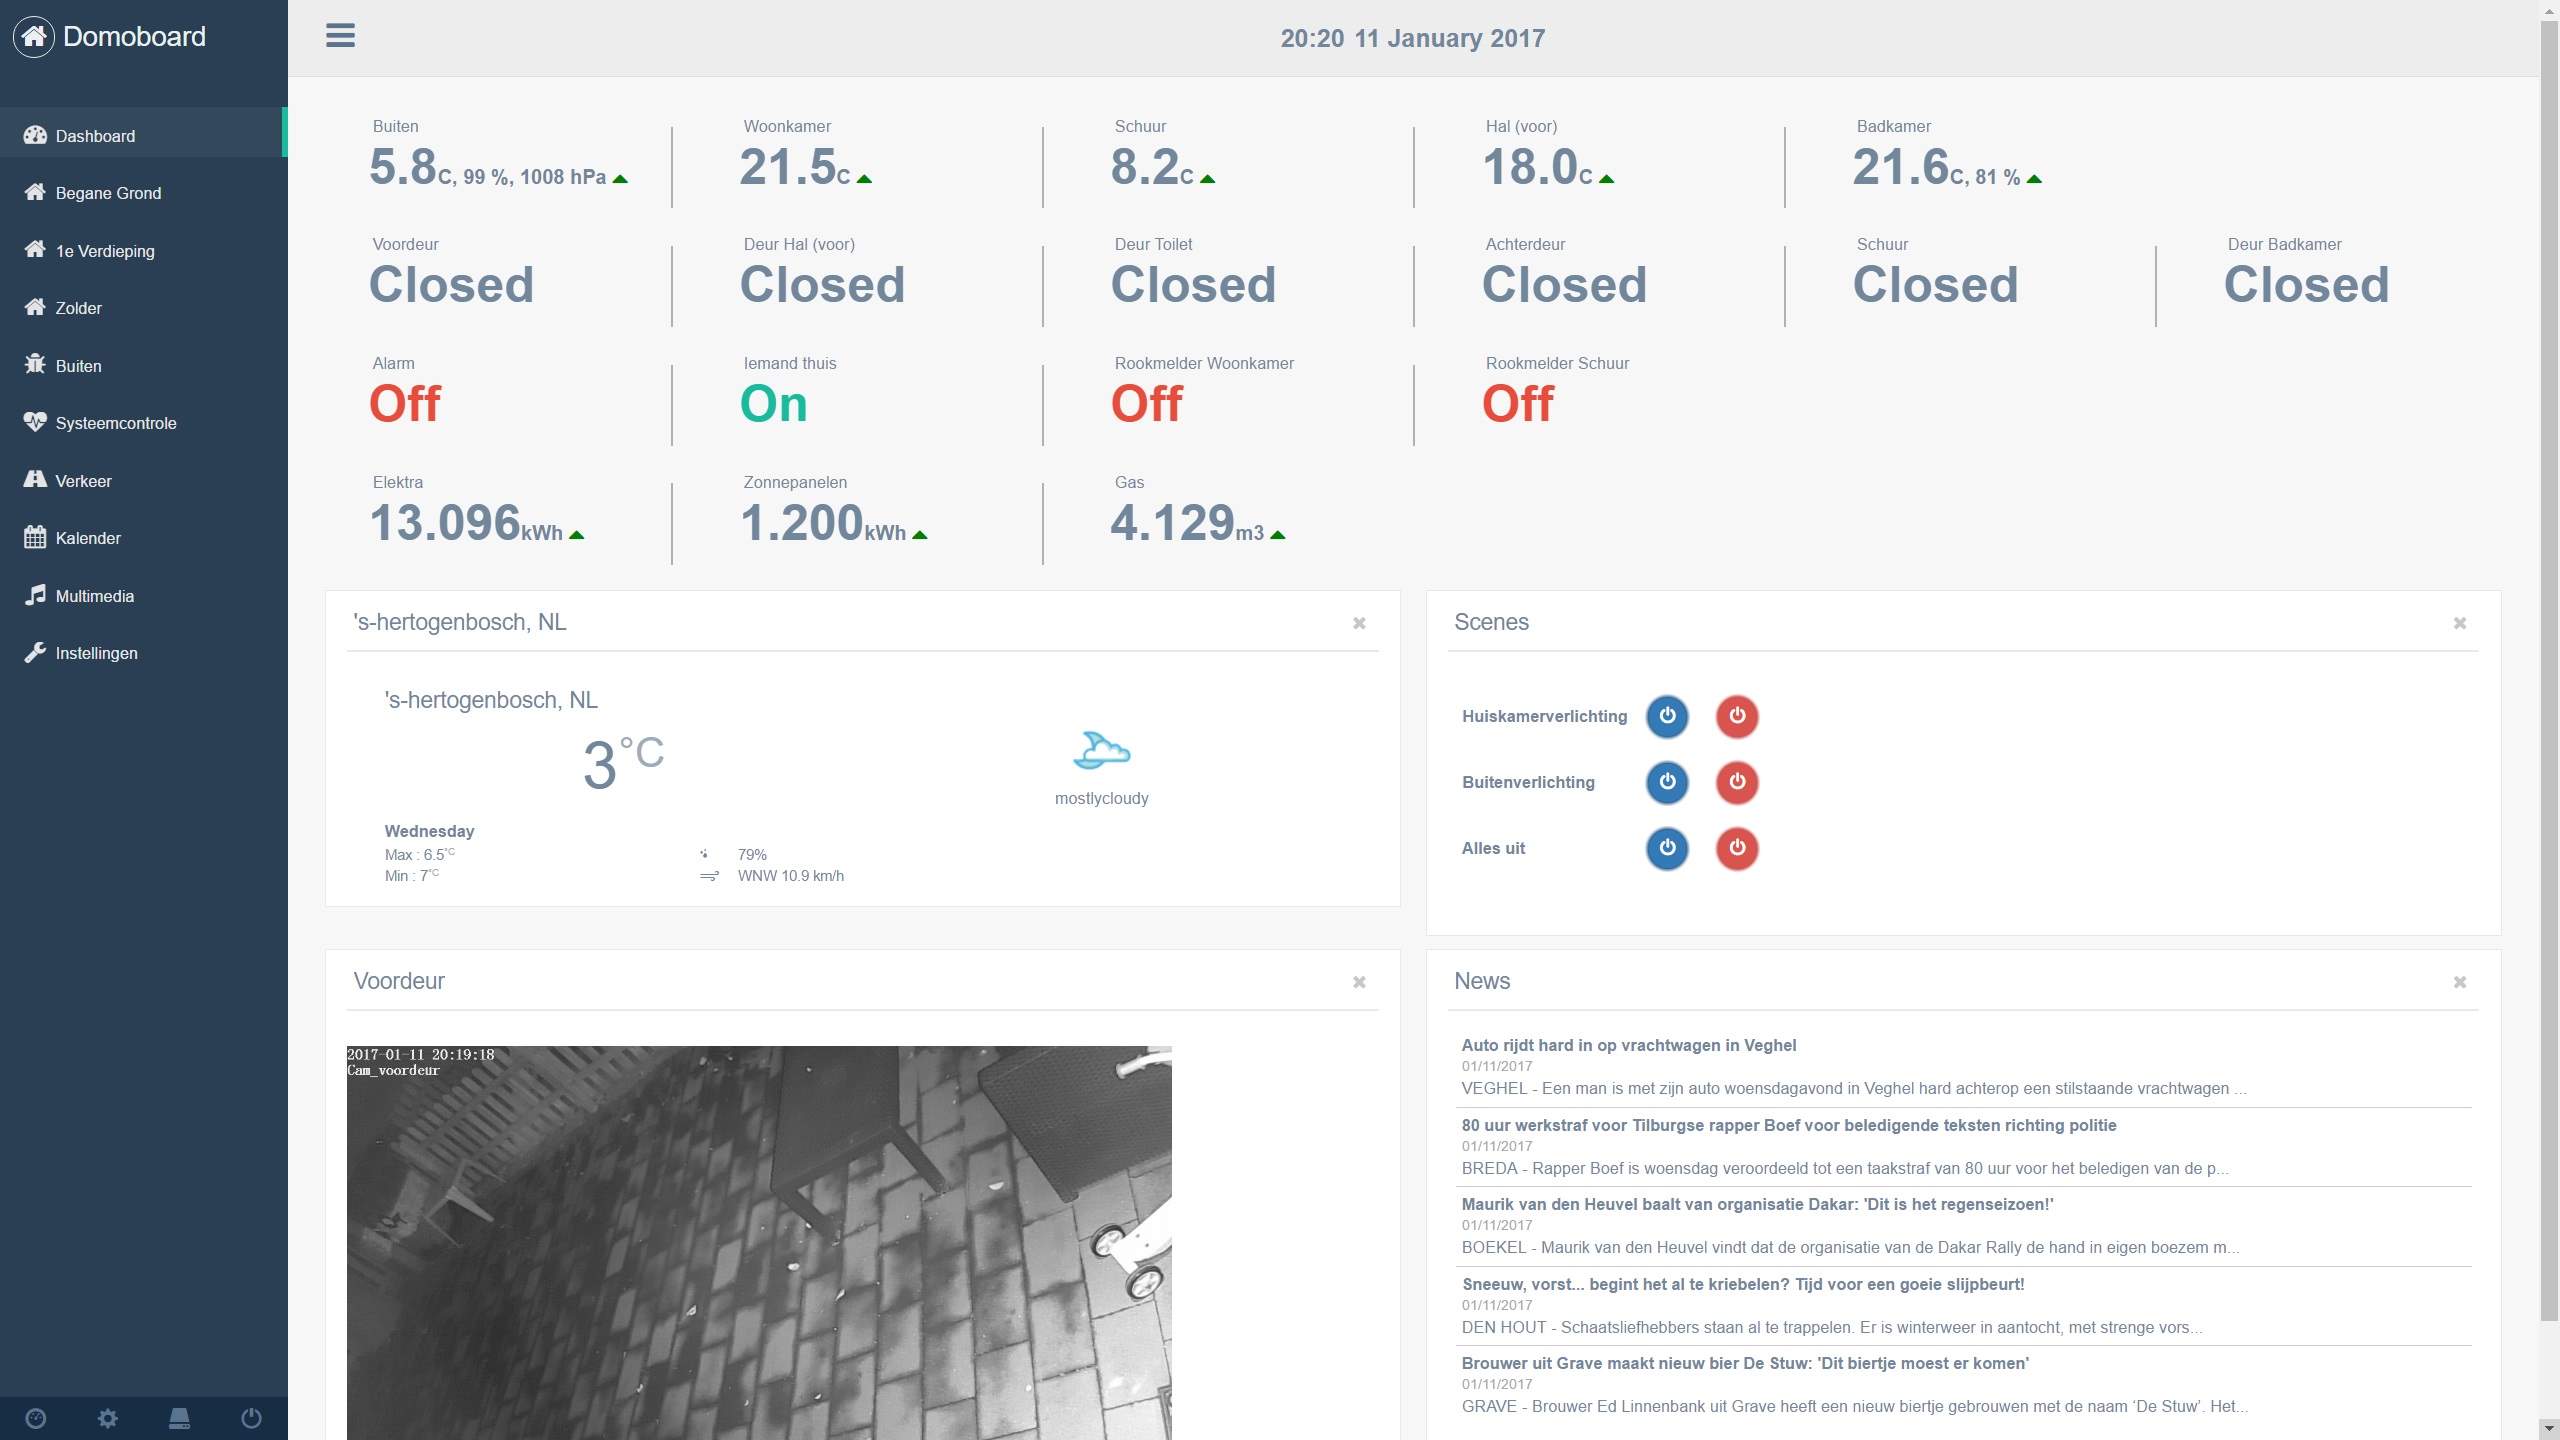Open Maurik van den Heuvel Dakar news
Image resolution: width=2560 pixels, height=1440 pixels.
click(1757, 1204)
